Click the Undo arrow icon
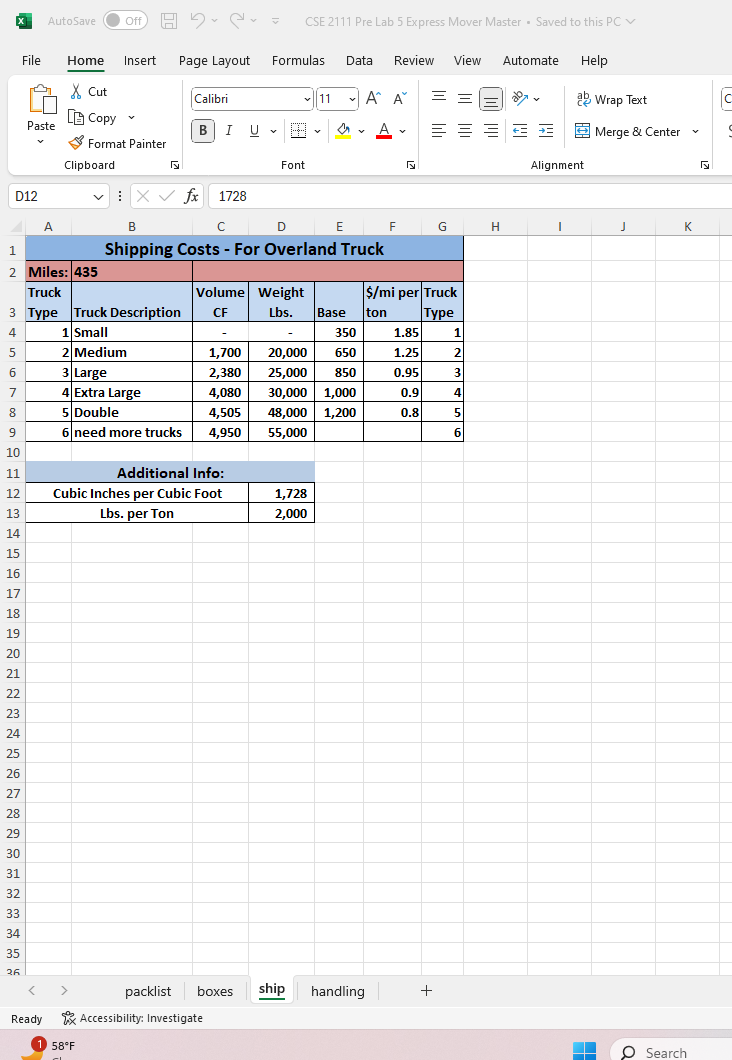The image size is (732, 1060). coord(197,21)
